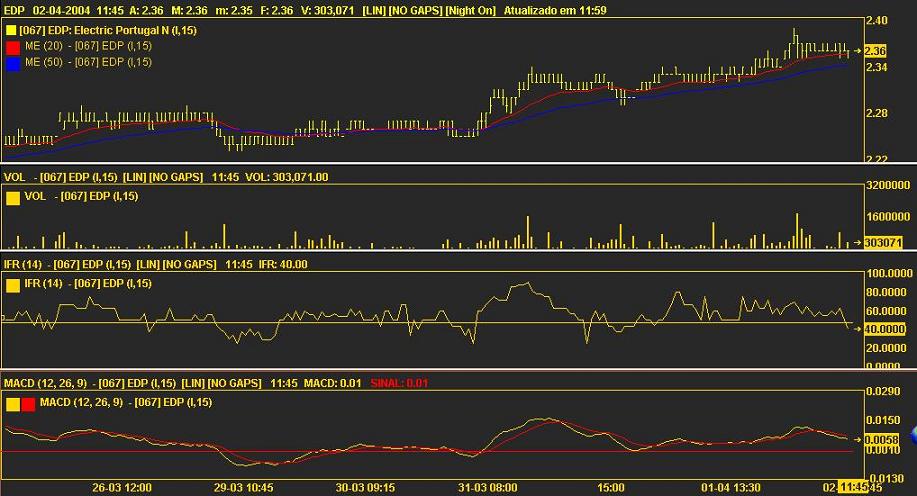Click the yellow MACD legend swatch
Screen dimensions: 917x496
pos(13,404)
